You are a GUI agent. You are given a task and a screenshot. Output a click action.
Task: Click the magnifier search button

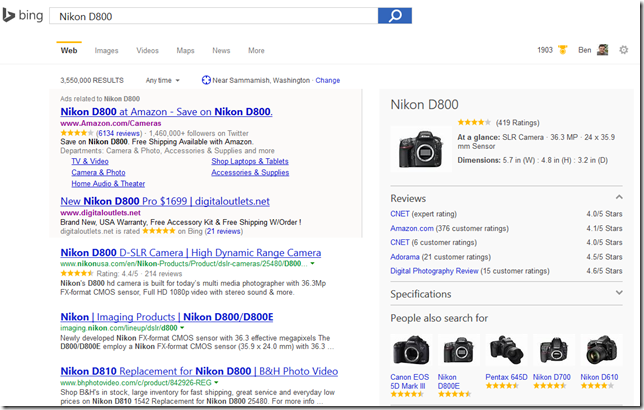(395, 16)
